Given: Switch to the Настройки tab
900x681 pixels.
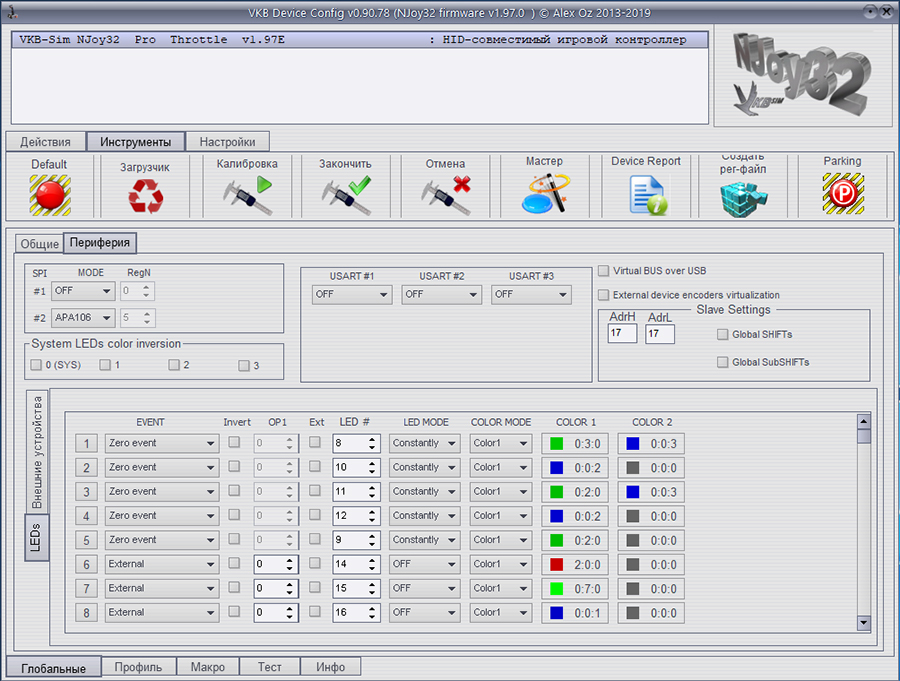Looking at the screenshot, I should click(227, 142).
